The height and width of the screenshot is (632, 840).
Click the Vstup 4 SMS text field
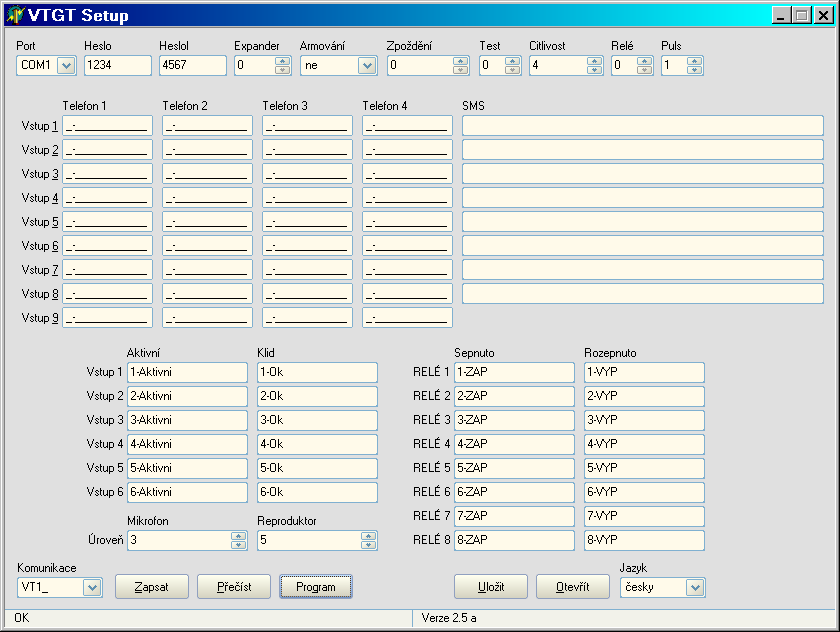[643, 198]
